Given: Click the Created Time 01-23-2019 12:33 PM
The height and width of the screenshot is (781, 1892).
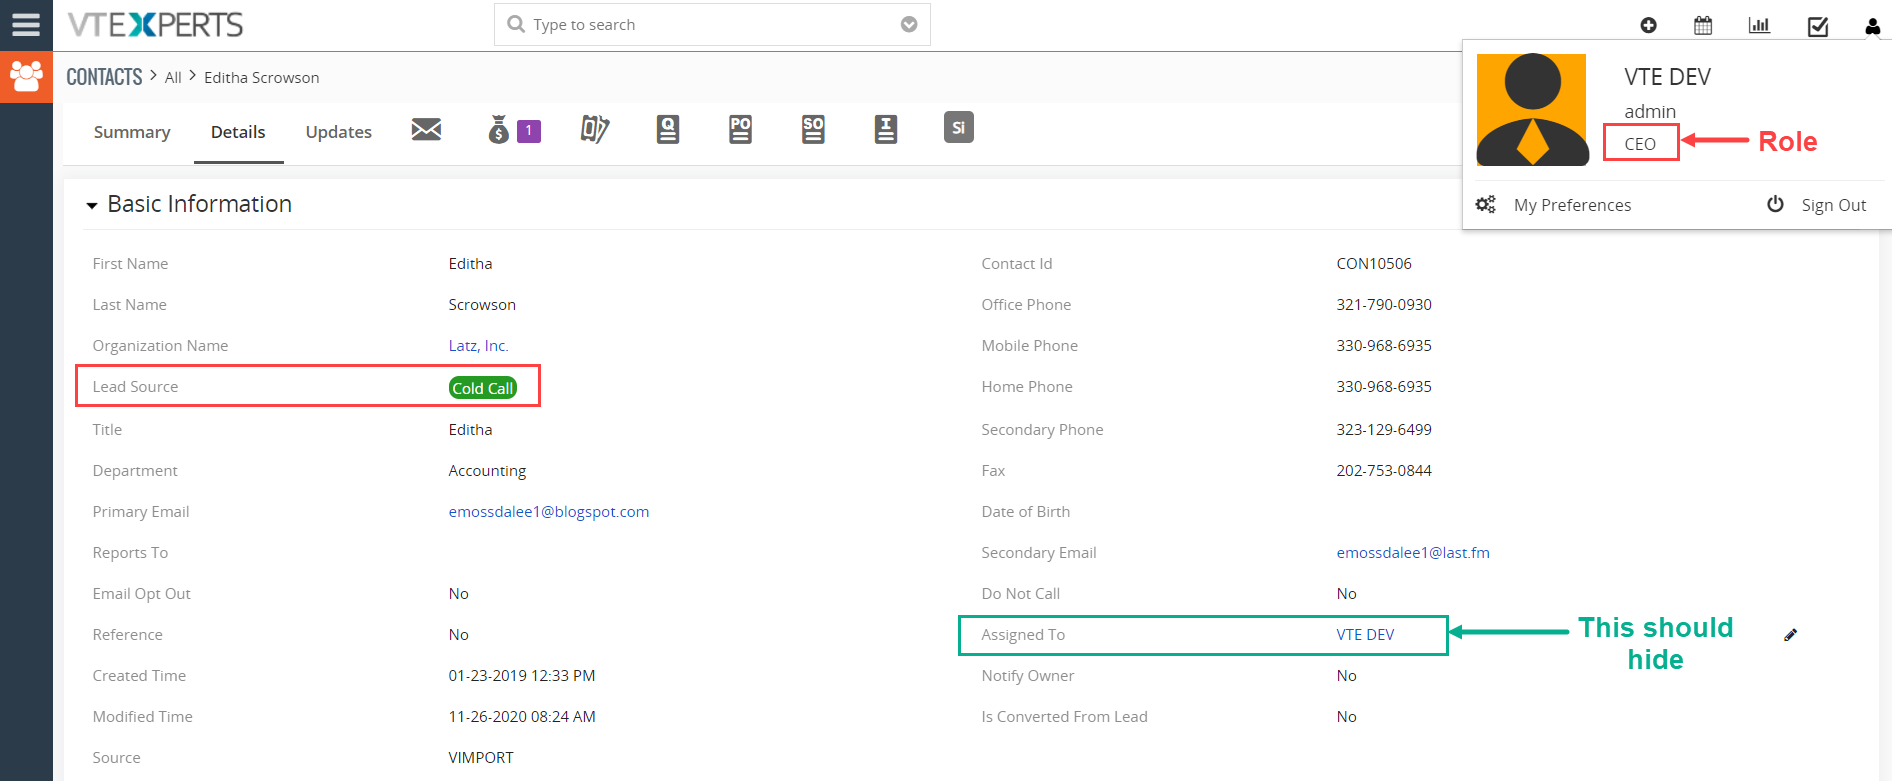Looking at the screenshot, I should pos(522,676).
